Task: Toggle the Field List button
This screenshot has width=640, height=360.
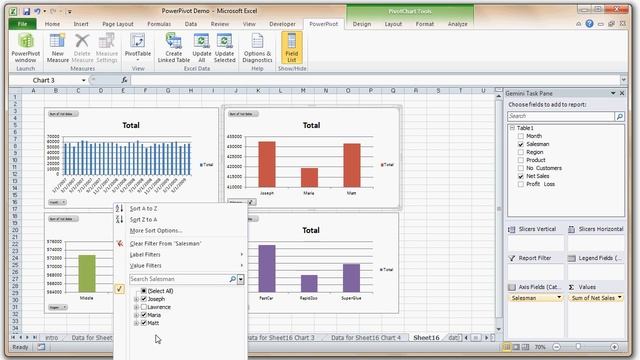Action: click(291, 48)
